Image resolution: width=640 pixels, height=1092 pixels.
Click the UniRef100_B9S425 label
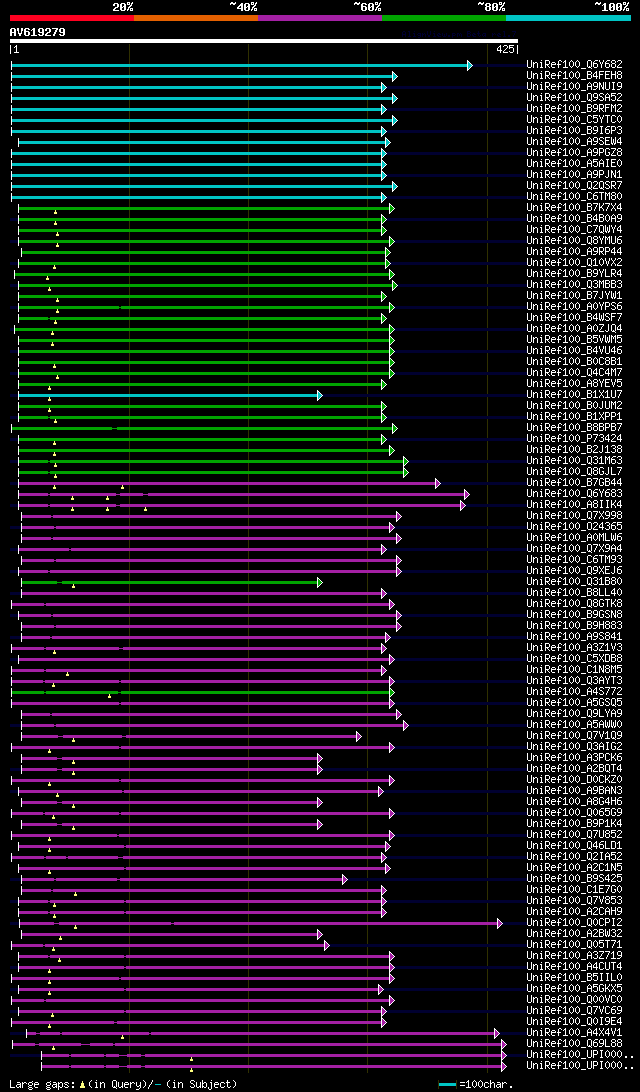pyautogui.click(x=575, y=878)
